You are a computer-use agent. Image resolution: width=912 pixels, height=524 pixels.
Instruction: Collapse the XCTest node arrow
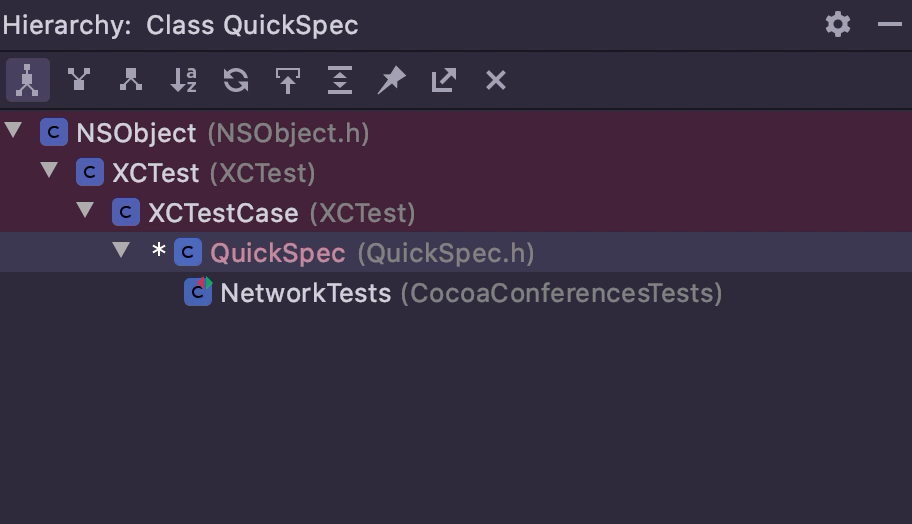tap(49, 170)
